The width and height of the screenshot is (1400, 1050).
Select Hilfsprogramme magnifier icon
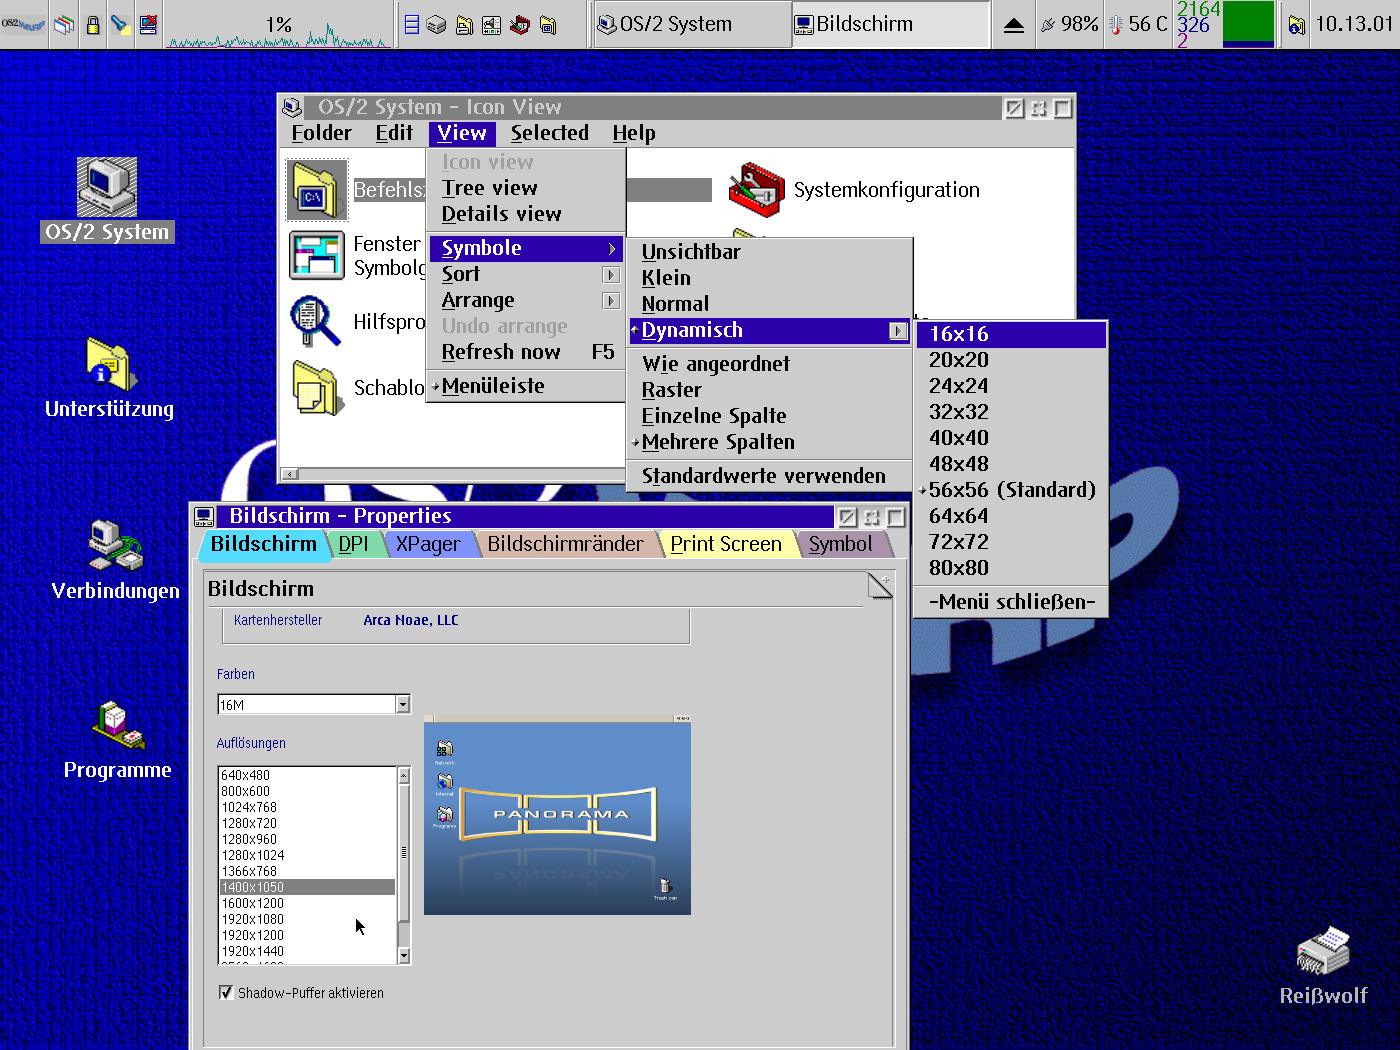pos(315,321)
